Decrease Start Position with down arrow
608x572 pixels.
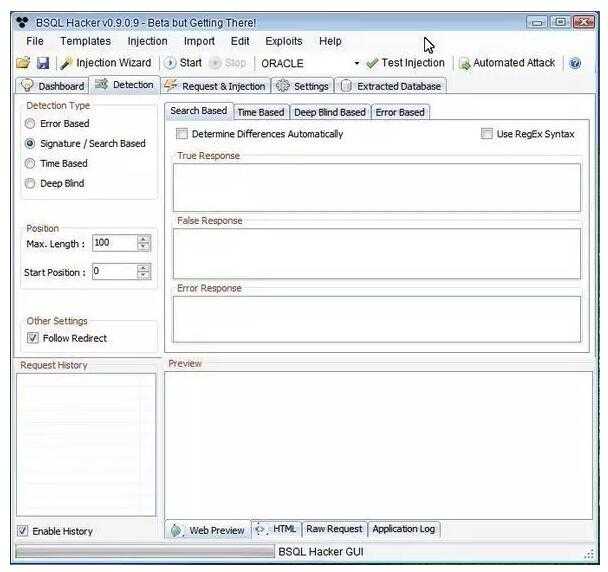(x=144, y=276)
